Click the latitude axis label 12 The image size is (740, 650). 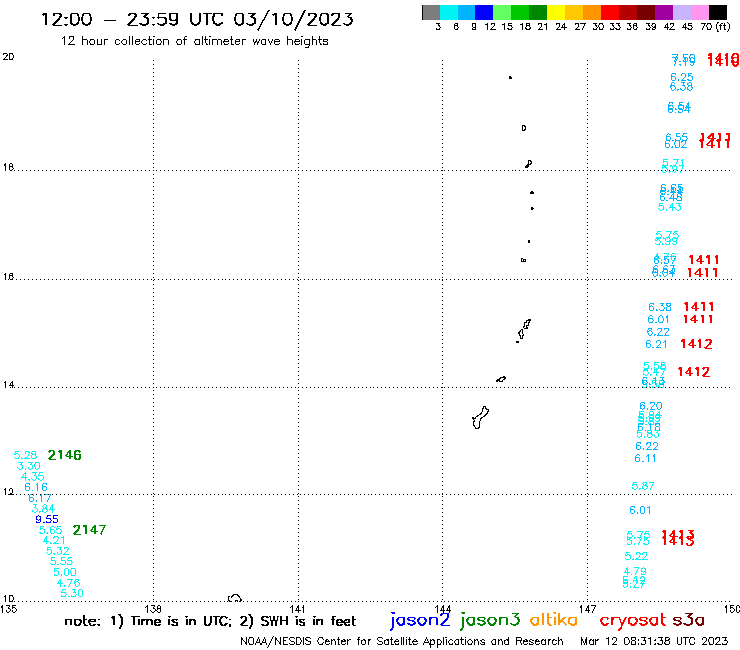click(x=8, y=492)
